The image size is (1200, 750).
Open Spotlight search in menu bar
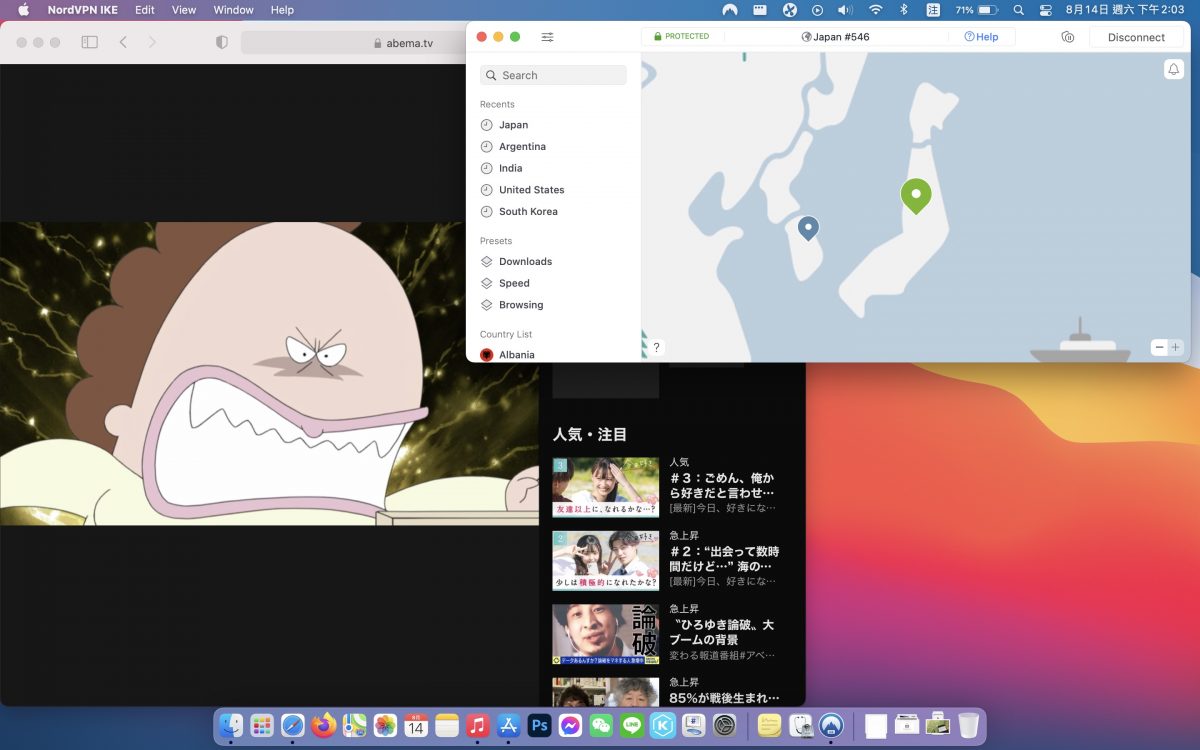click(1018, 10)
